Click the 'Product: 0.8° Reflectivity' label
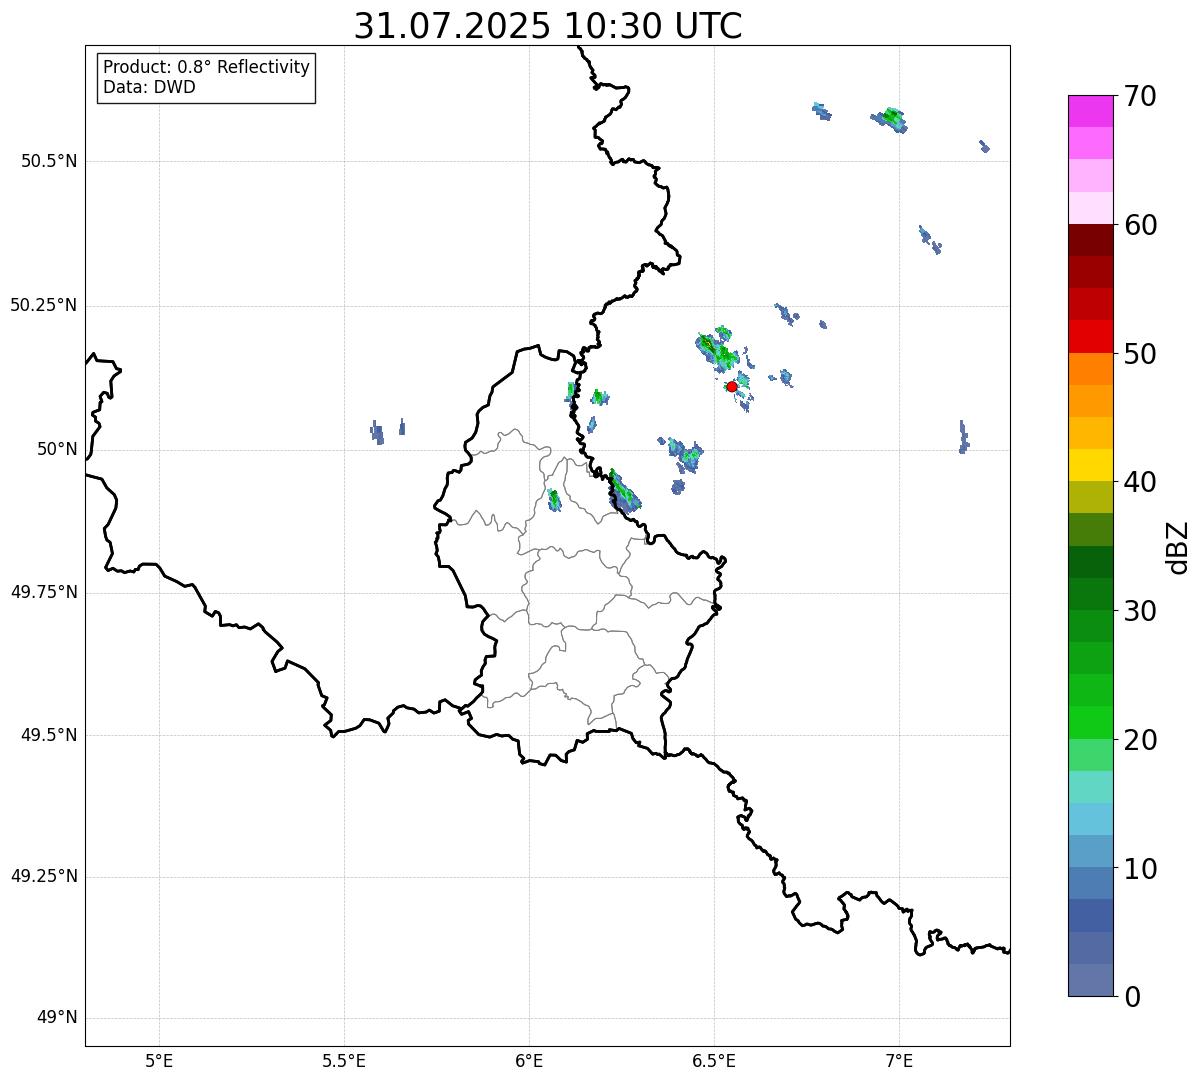1202x1081 pixels. pos(207,67)
